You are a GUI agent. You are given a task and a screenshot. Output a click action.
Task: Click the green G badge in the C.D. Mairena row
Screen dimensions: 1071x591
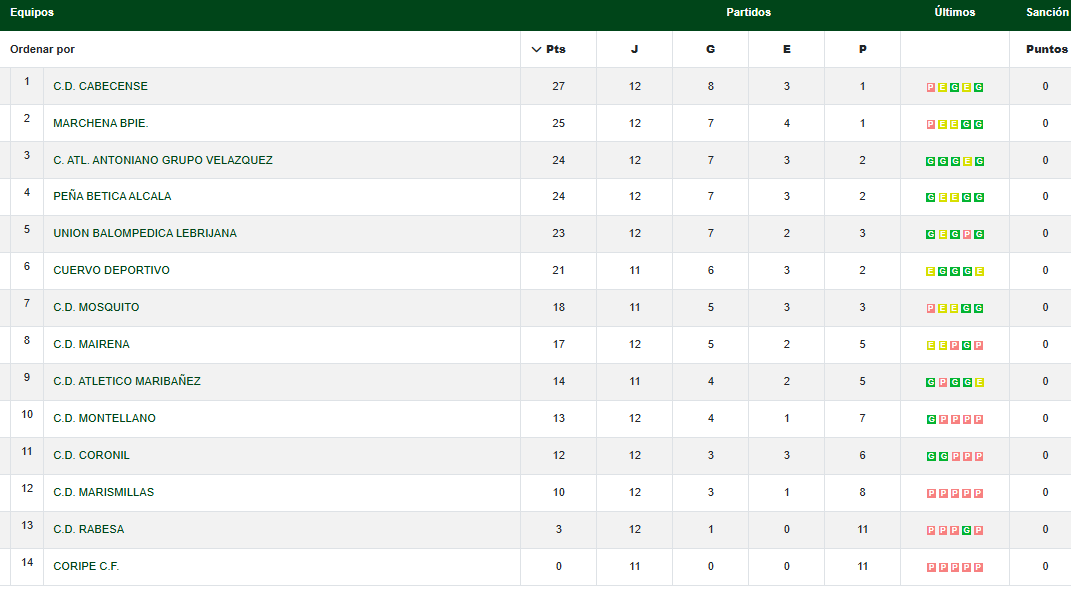coord(967,346)
